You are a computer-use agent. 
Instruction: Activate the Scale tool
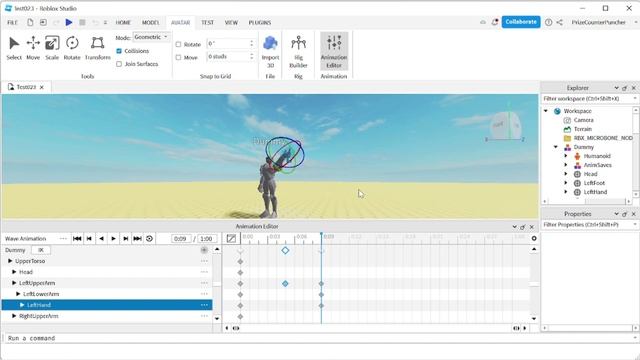[52, 48]
